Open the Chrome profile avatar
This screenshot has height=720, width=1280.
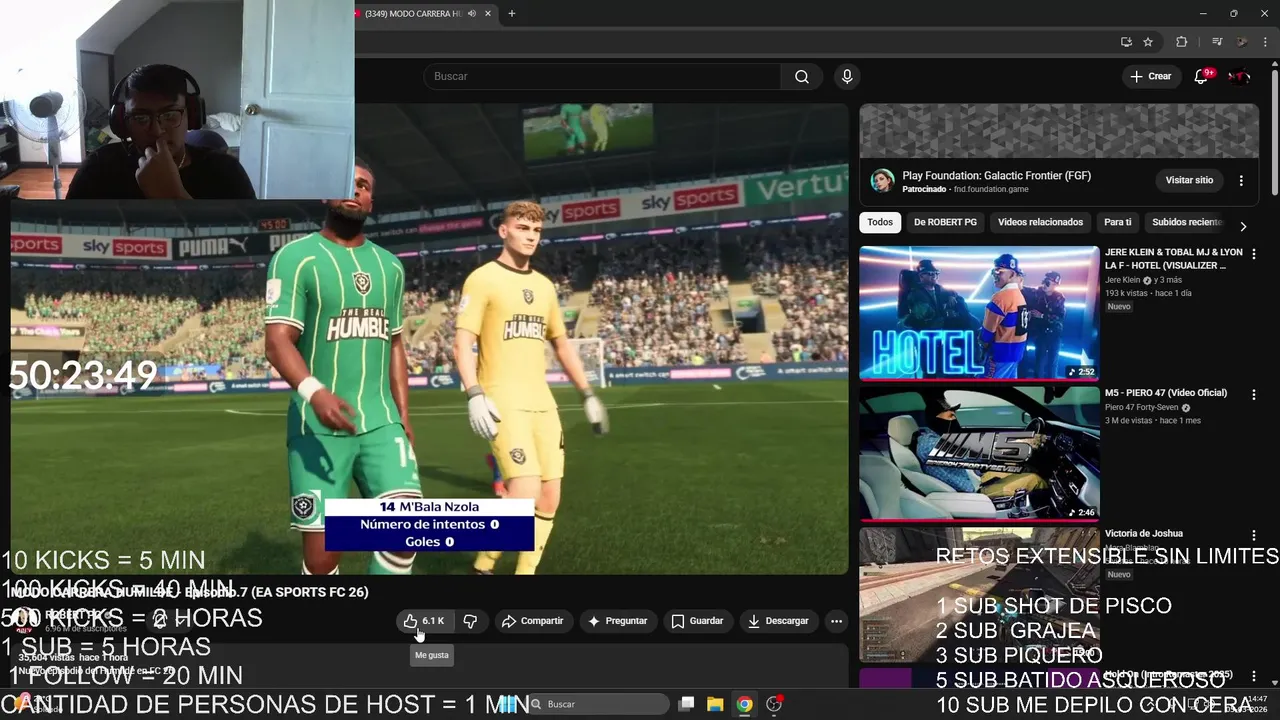coord(1241,42)
